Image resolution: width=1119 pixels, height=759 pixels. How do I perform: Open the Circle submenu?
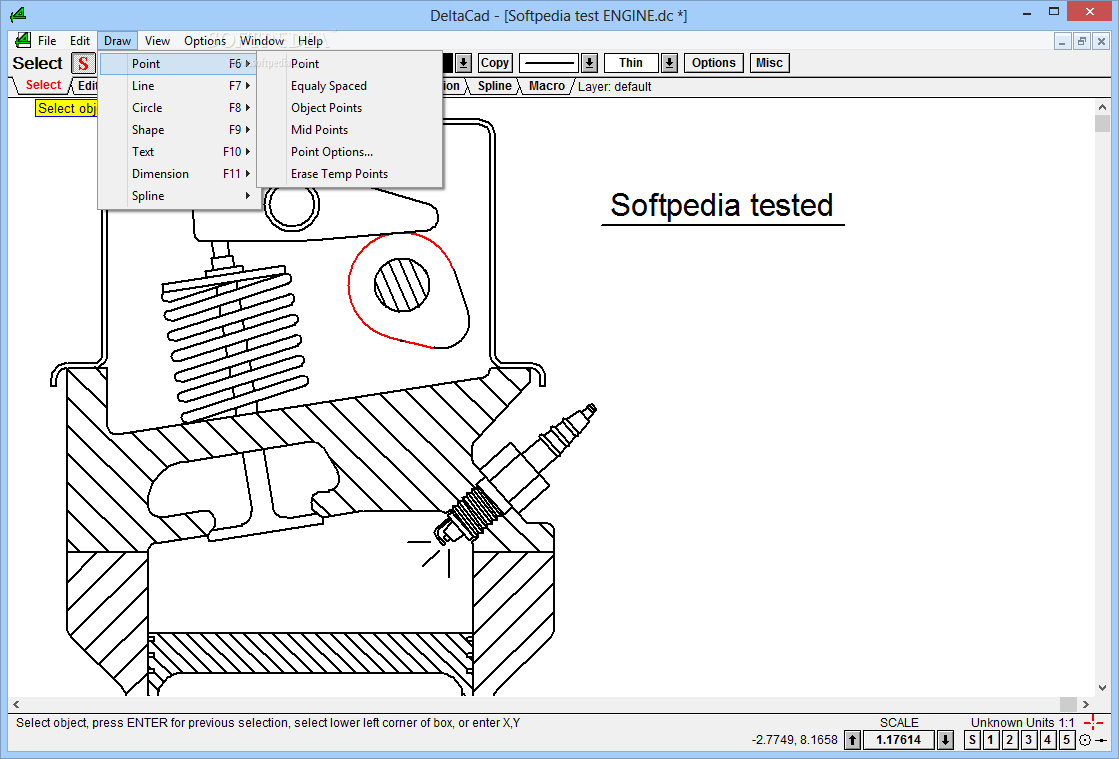pos(178,108)
